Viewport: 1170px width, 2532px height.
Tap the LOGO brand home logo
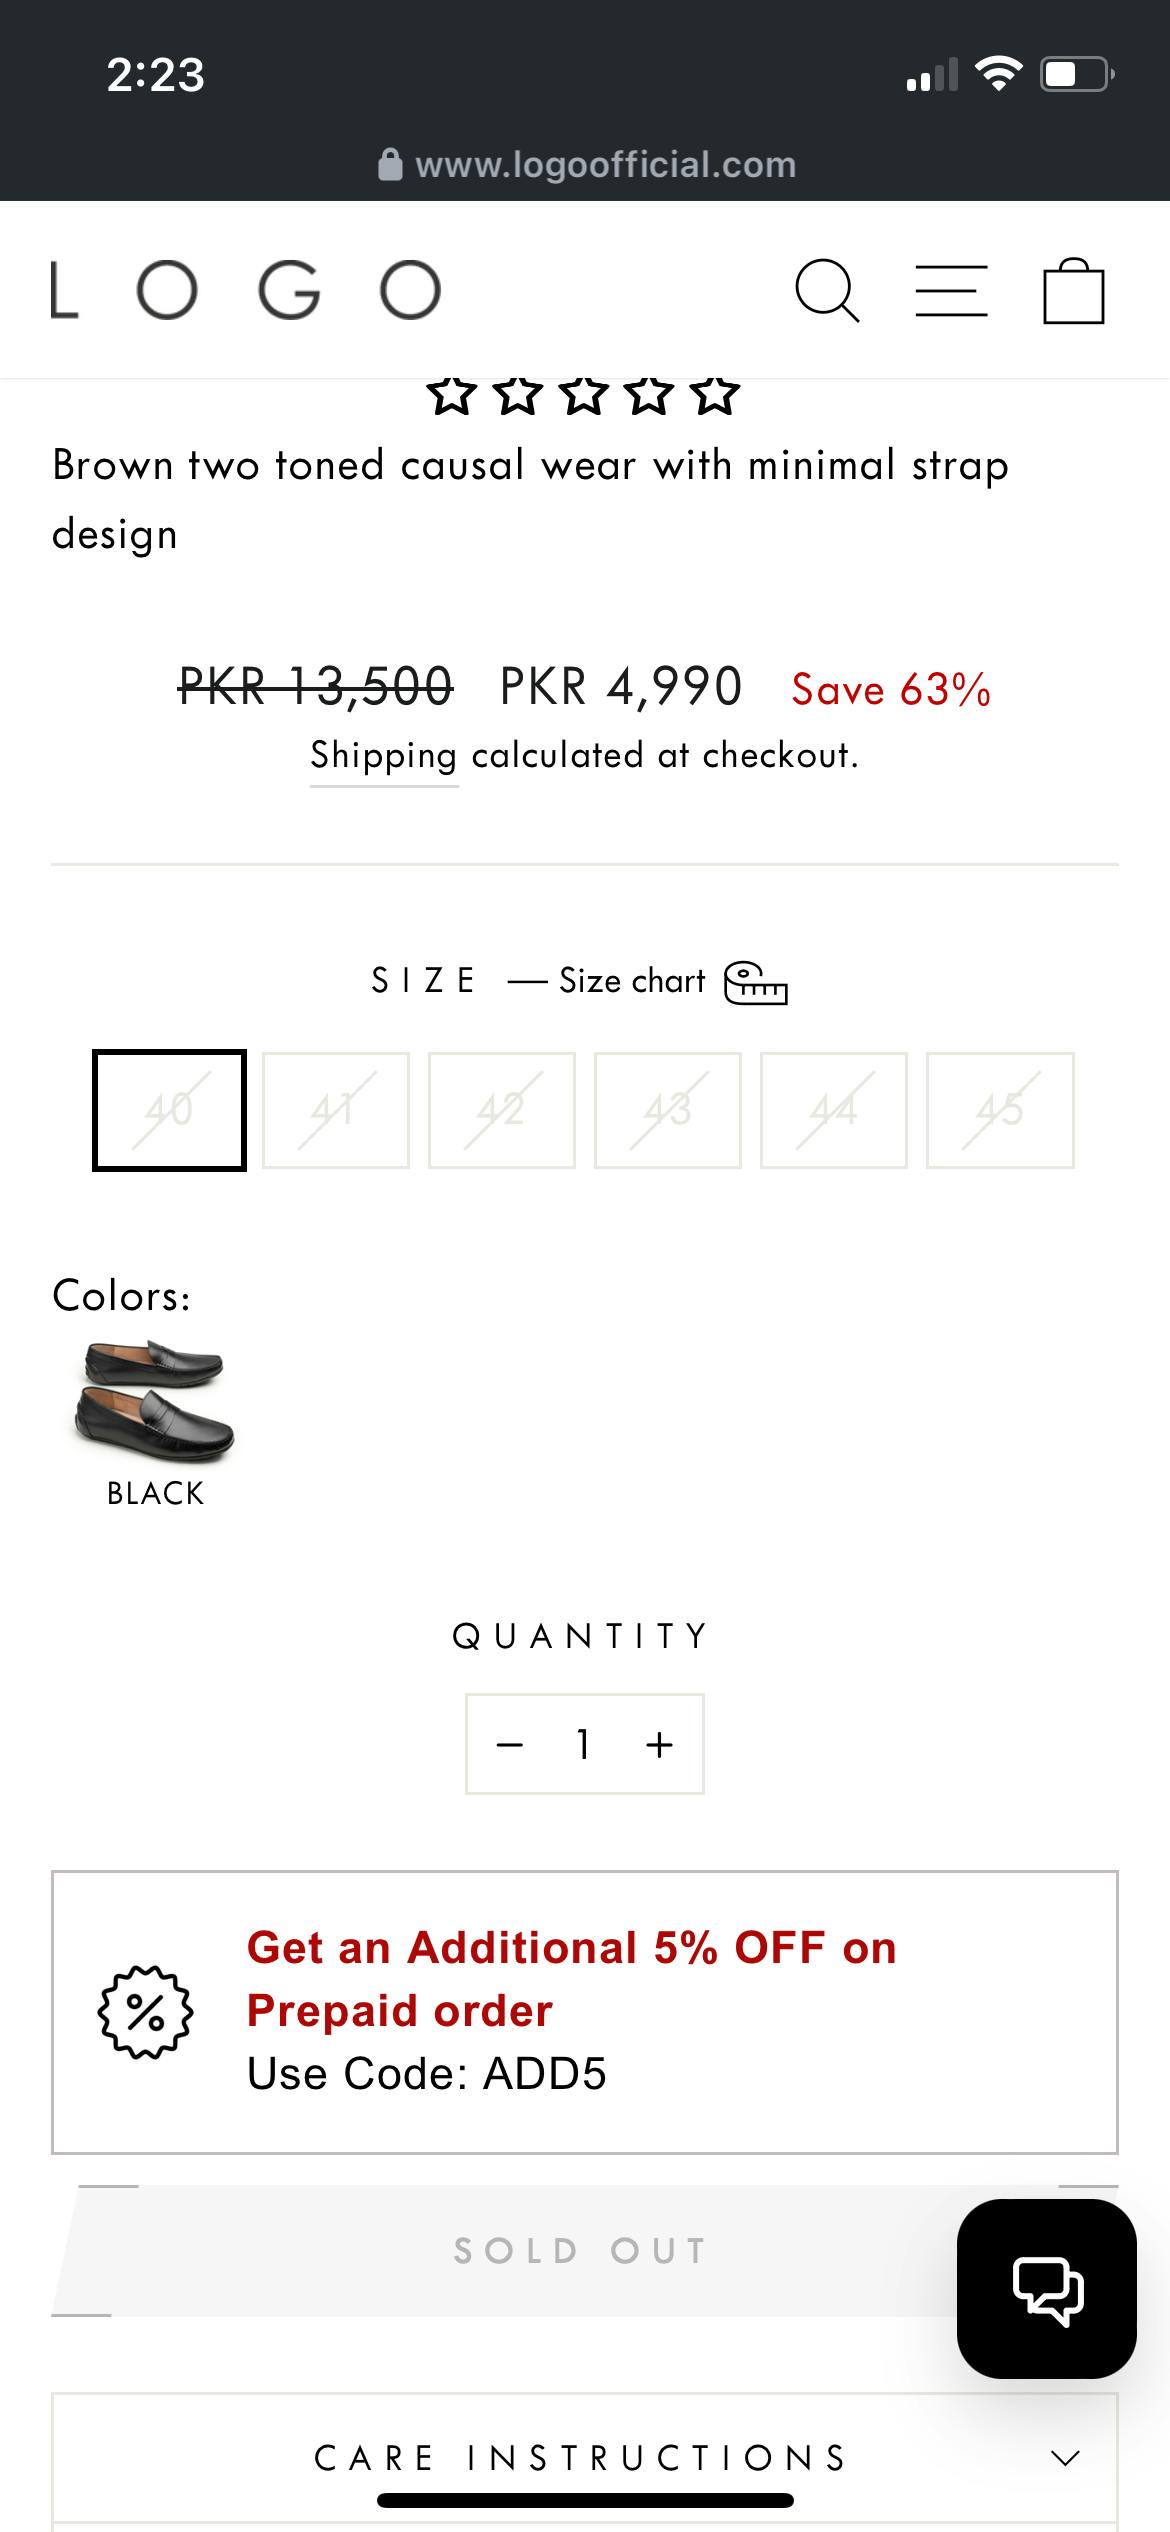click(x=246, y=291)
